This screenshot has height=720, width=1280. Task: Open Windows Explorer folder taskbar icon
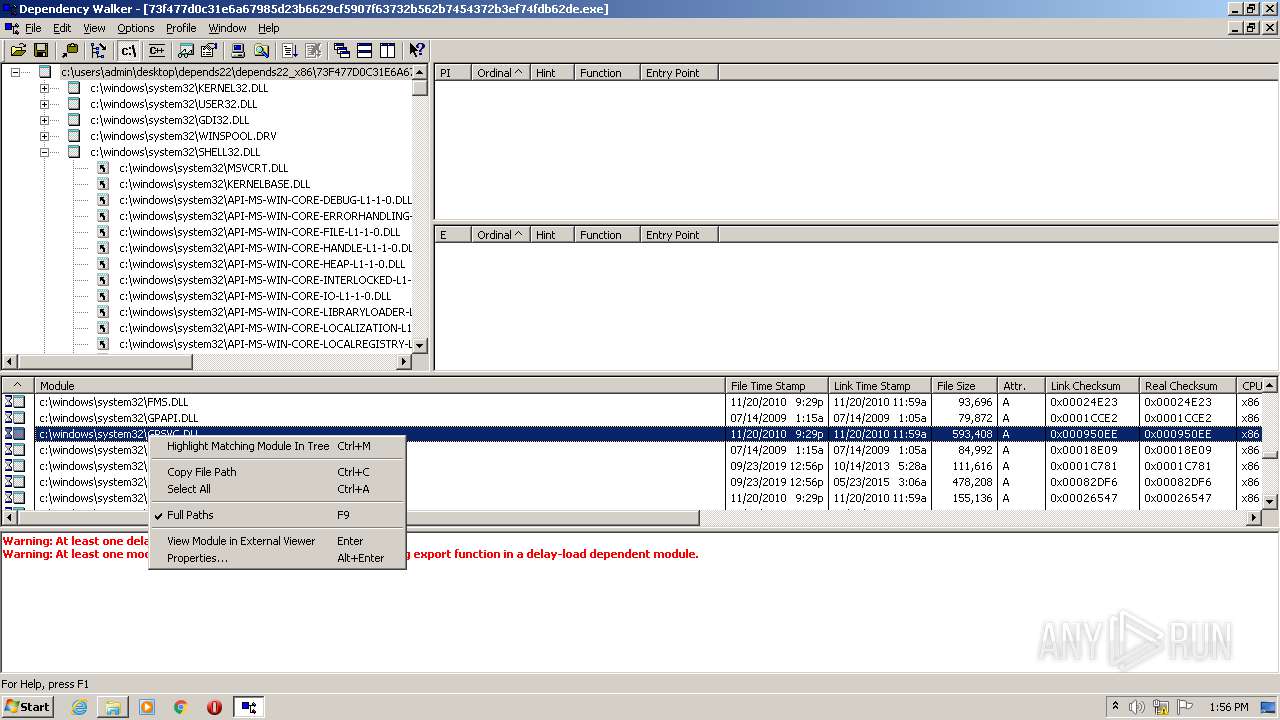click(x=113, y=707)
